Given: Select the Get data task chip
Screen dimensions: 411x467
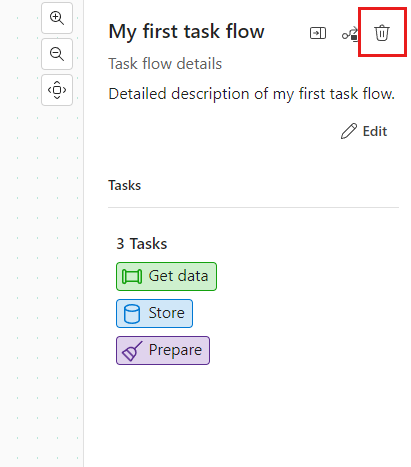Looking at the screenshot, I should pyautogui.click(x=166, y=276).
